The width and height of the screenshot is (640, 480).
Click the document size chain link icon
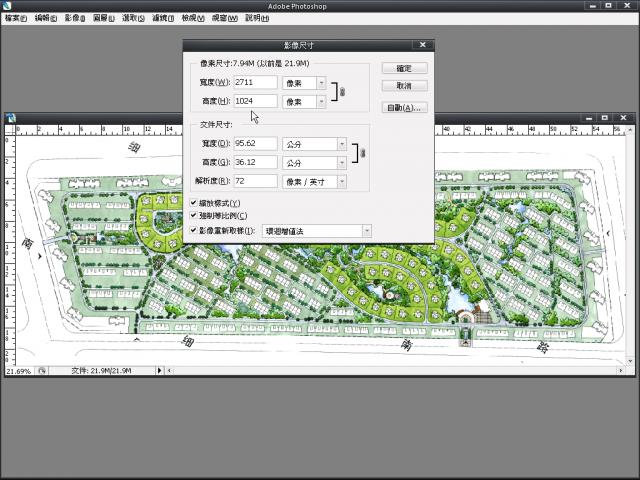(362, 153)
